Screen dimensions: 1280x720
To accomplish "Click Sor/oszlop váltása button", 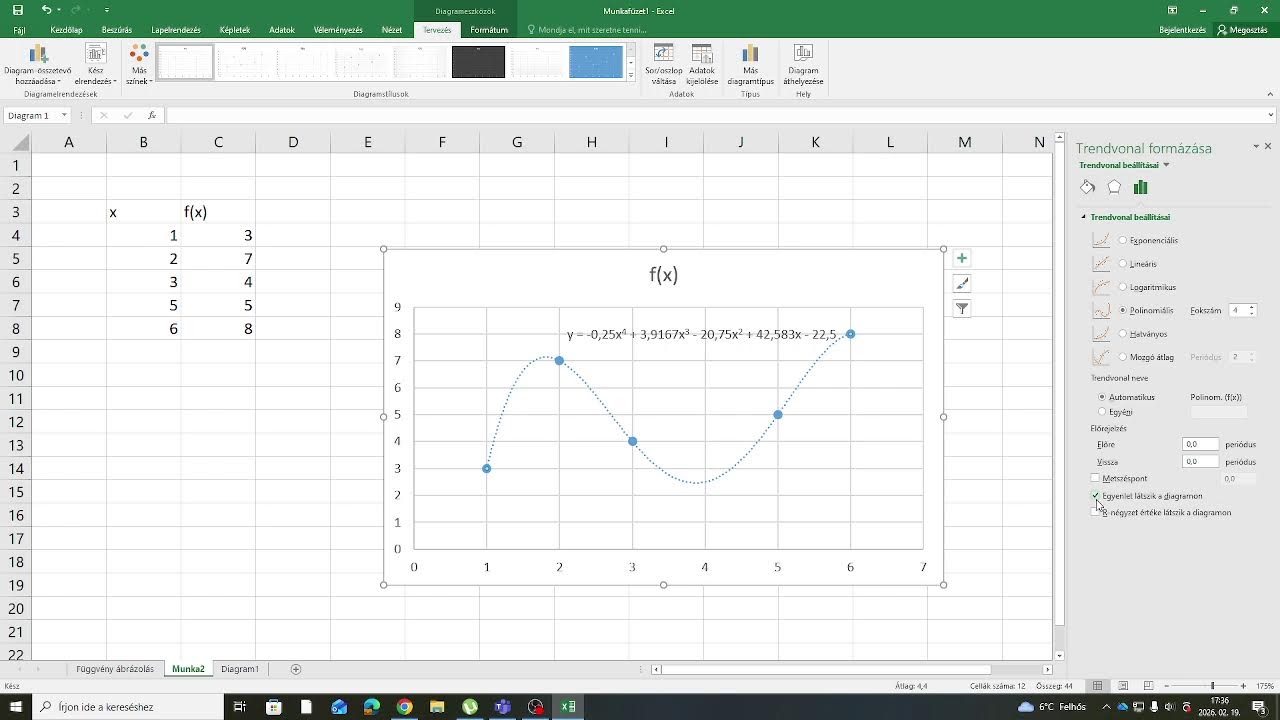I will pos(664,65).
